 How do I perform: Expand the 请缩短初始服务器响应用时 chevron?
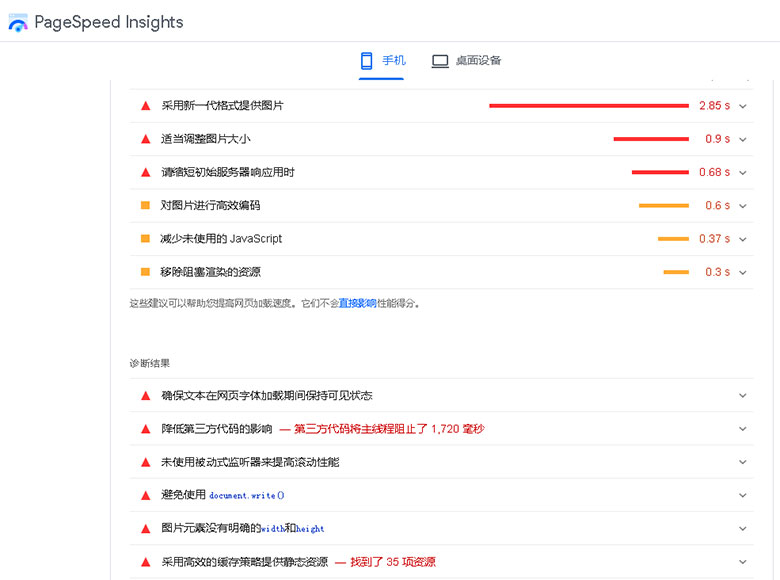coord(743,173)
